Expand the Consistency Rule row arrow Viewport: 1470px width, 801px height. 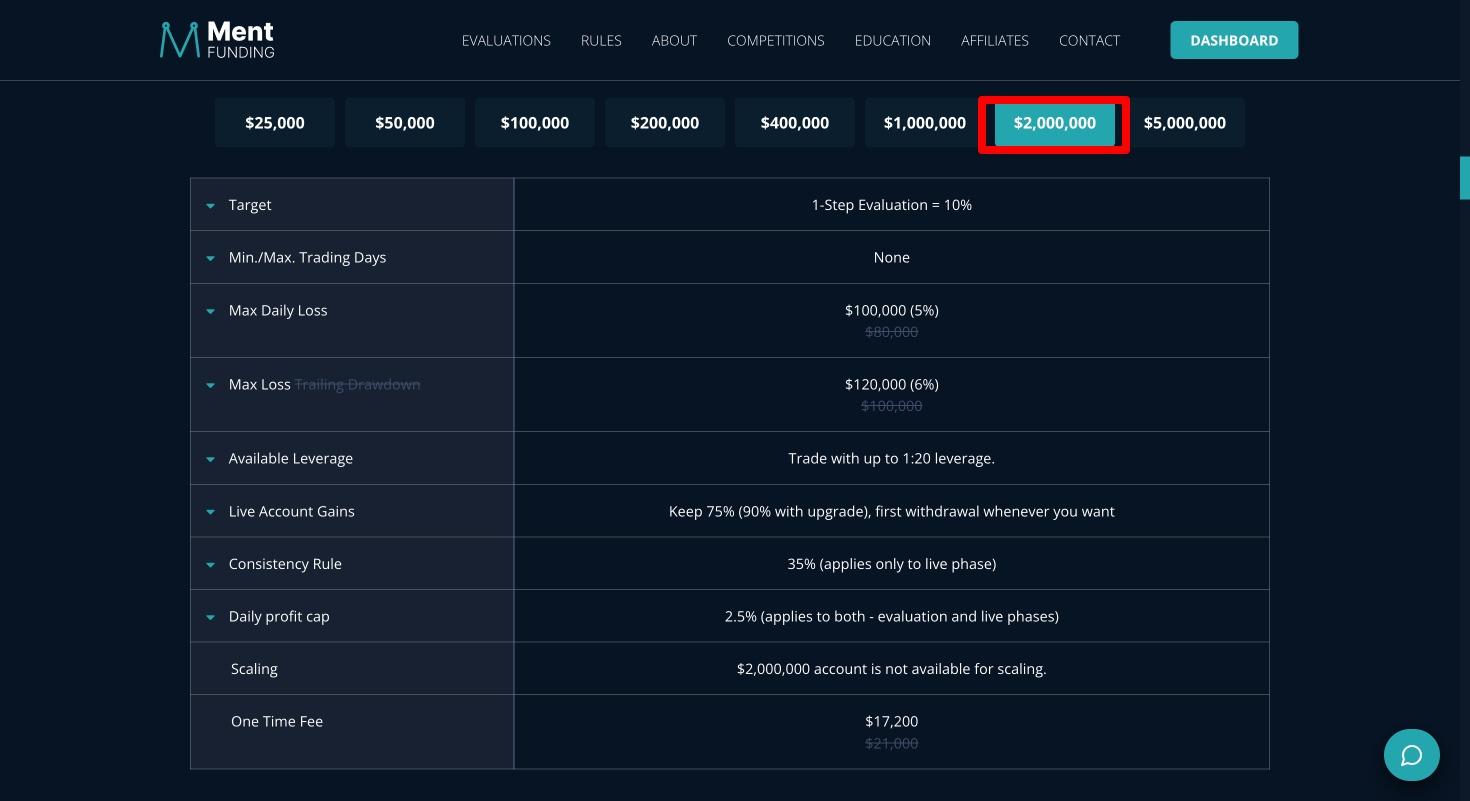click(210, 565)
